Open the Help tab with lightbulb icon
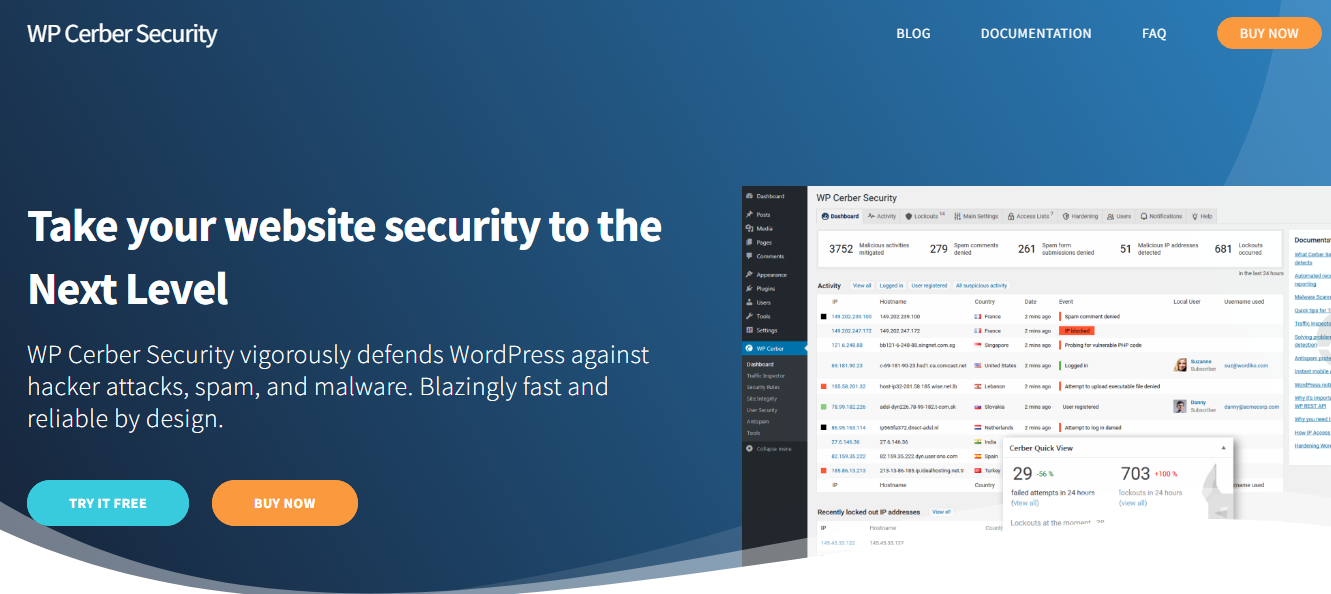 click(x=1202, y=216)
